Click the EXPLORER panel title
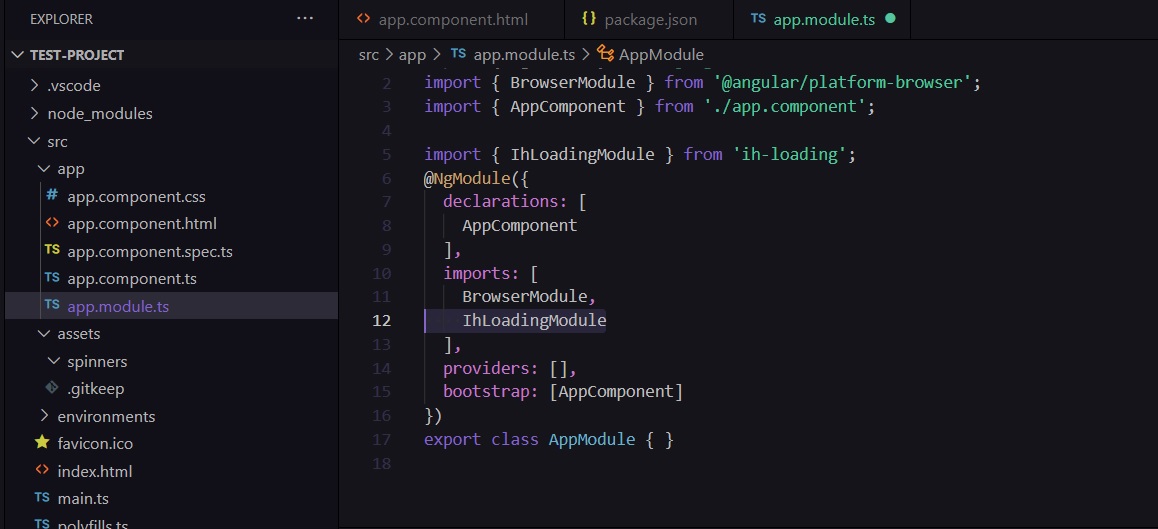The width and height of the screenshot is (1158, 529). click(61, 19)
